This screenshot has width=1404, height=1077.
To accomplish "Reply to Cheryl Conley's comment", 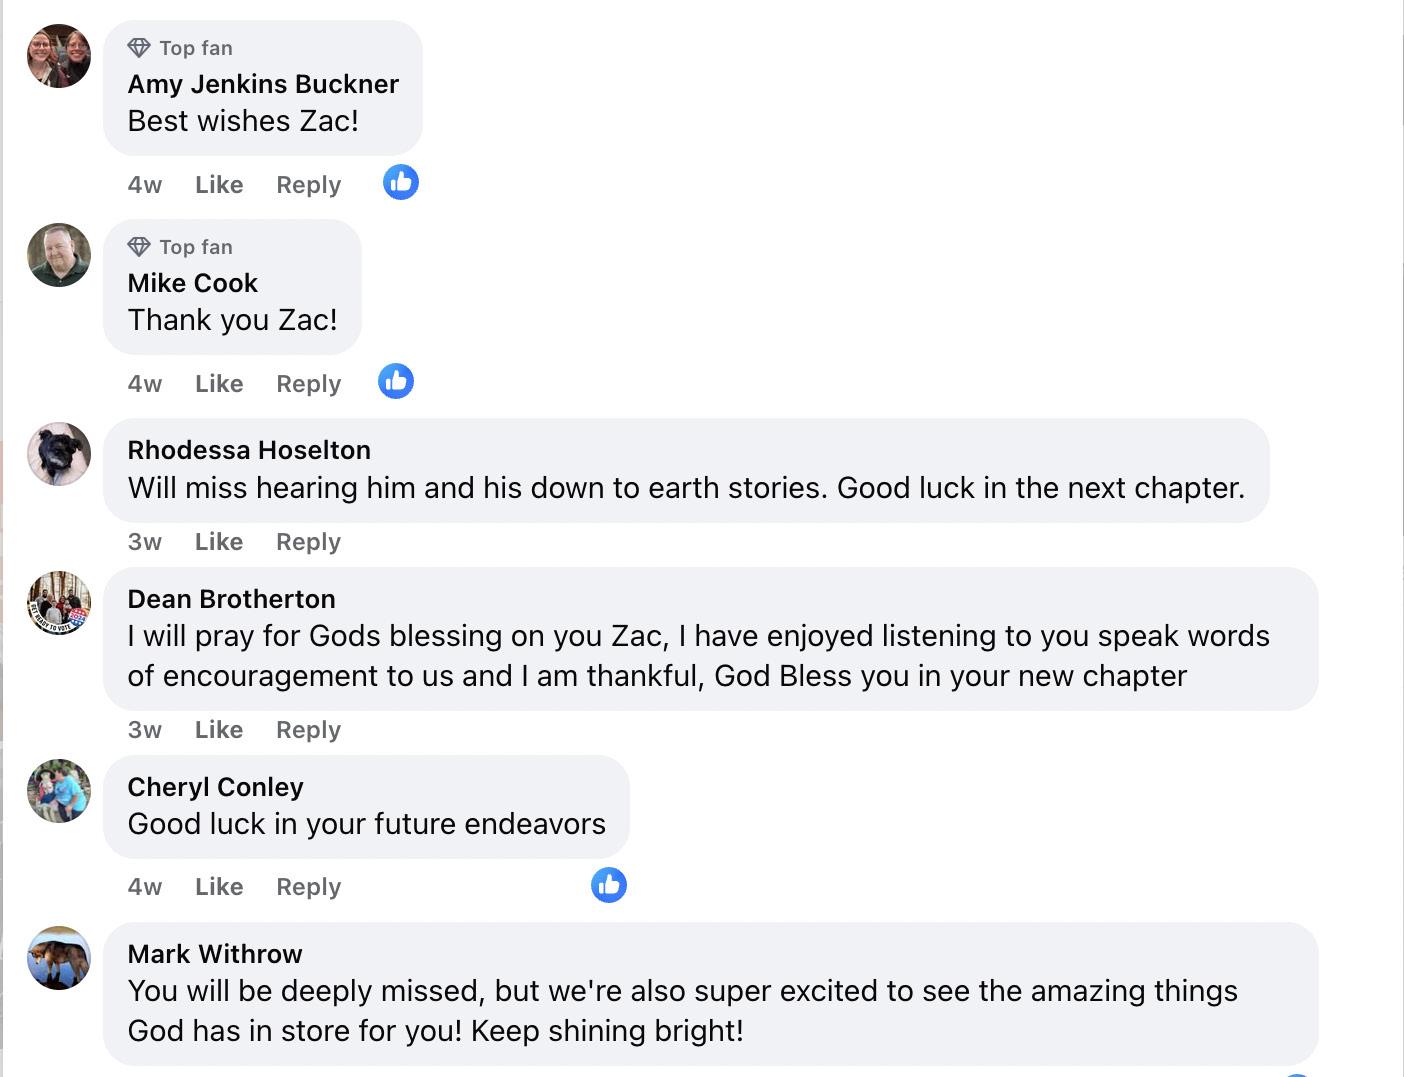I will pos(308,887).
